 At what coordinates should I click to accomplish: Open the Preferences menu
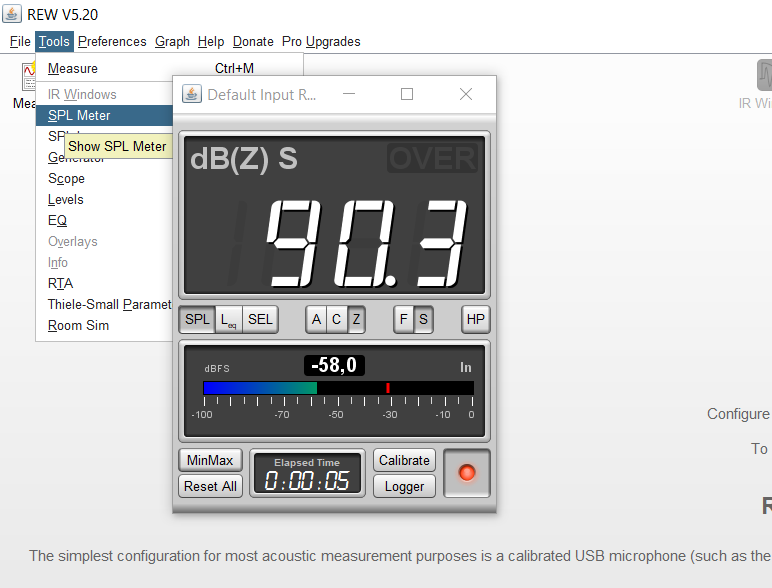(112, 41)
